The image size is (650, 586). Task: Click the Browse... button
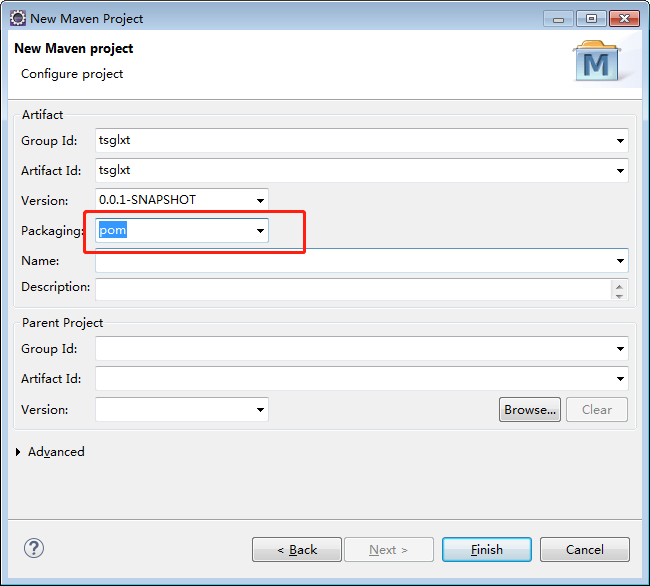[530, 409]
